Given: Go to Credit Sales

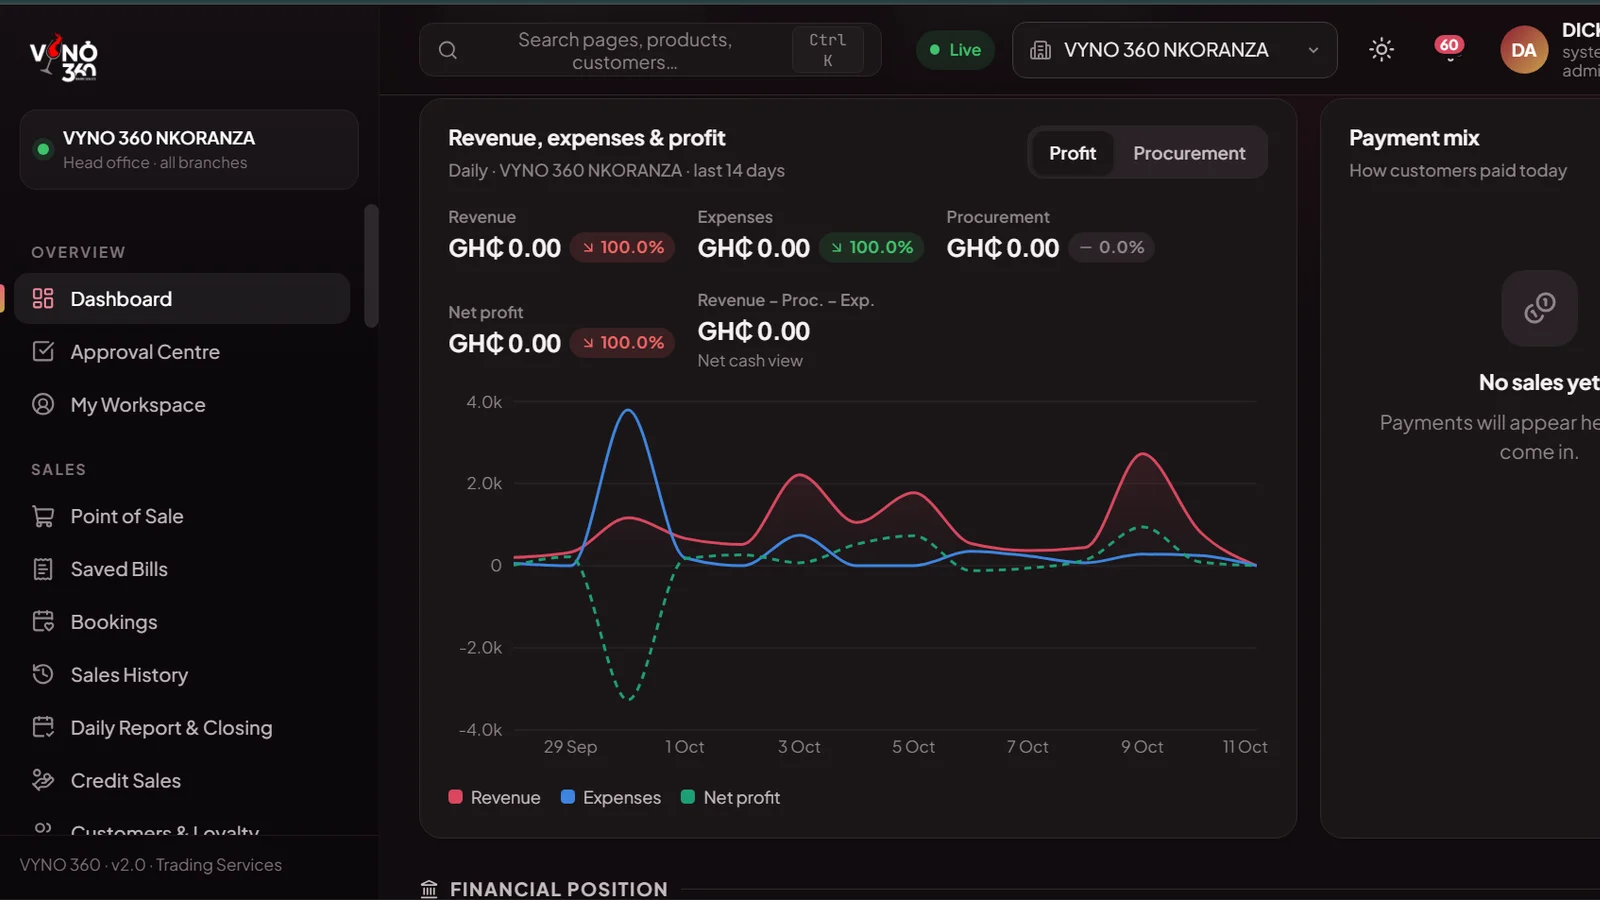Looking at the screenshot, I should pyautogui.click(x=182, y=780).
